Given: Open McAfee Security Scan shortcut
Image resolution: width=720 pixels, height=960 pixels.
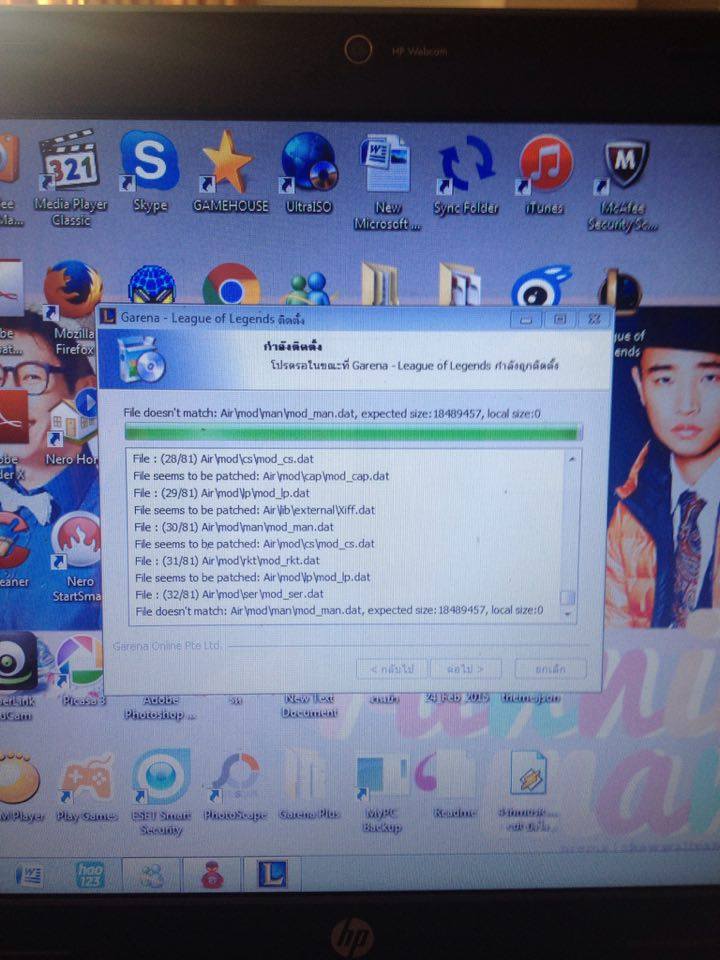Looking at the screenshot, I should click(x=623, y=185).
